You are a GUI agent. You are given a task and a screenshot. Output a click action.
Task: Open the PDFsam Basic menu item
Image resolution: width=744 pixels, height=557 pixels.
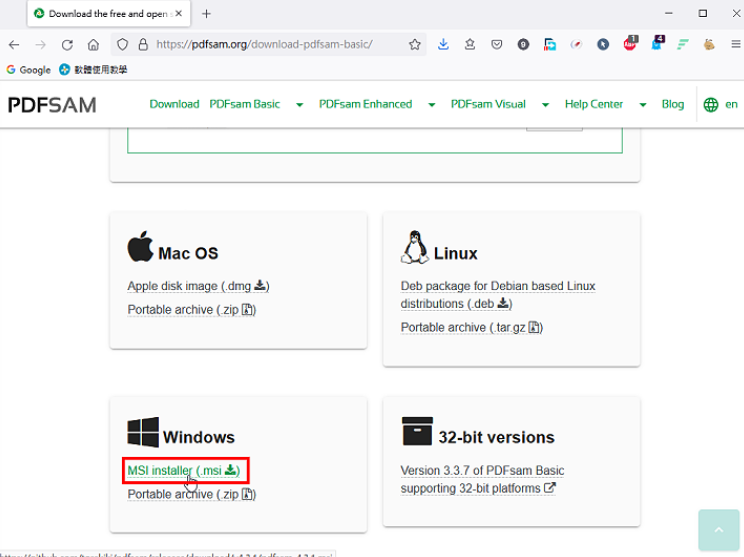[245, 104]
